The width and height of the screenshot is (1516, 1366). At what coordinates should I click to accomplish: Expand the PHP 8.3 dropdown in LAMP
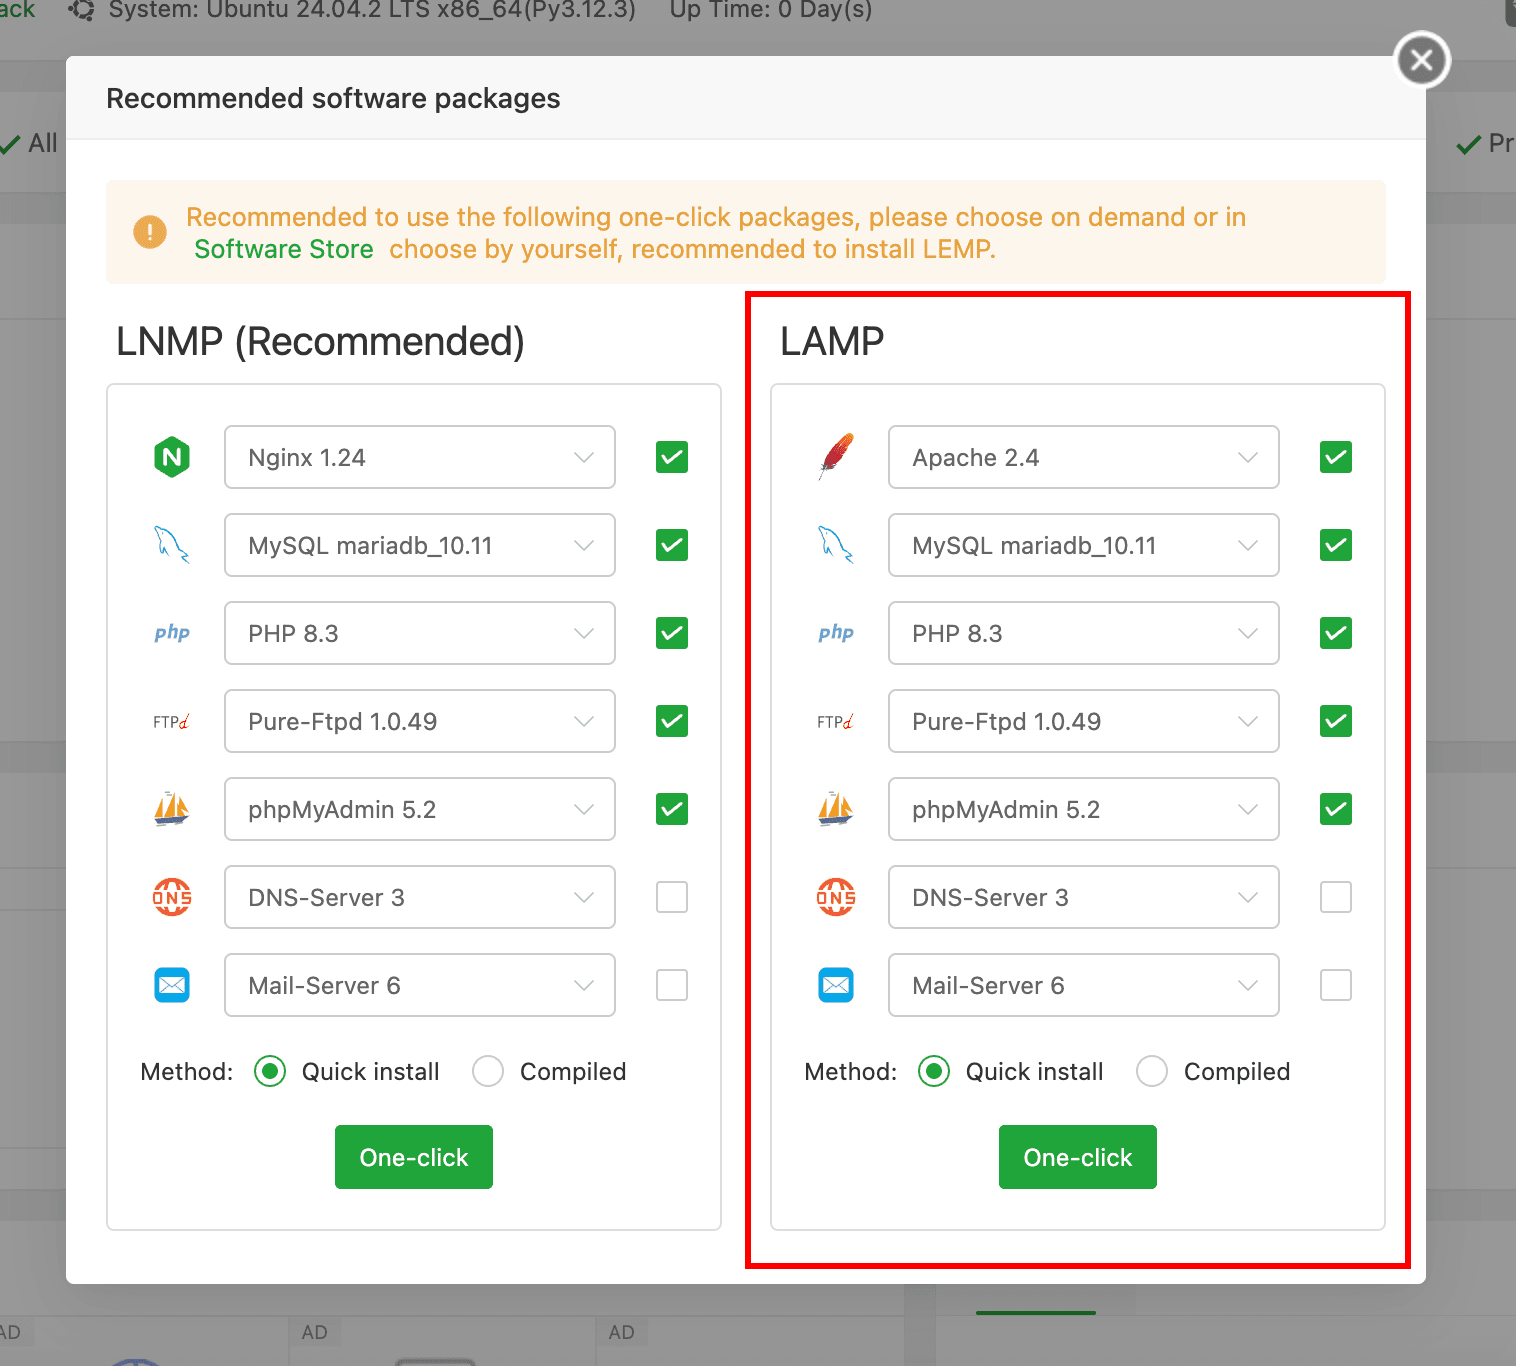pyautogui.click(x=1083, y=633)
